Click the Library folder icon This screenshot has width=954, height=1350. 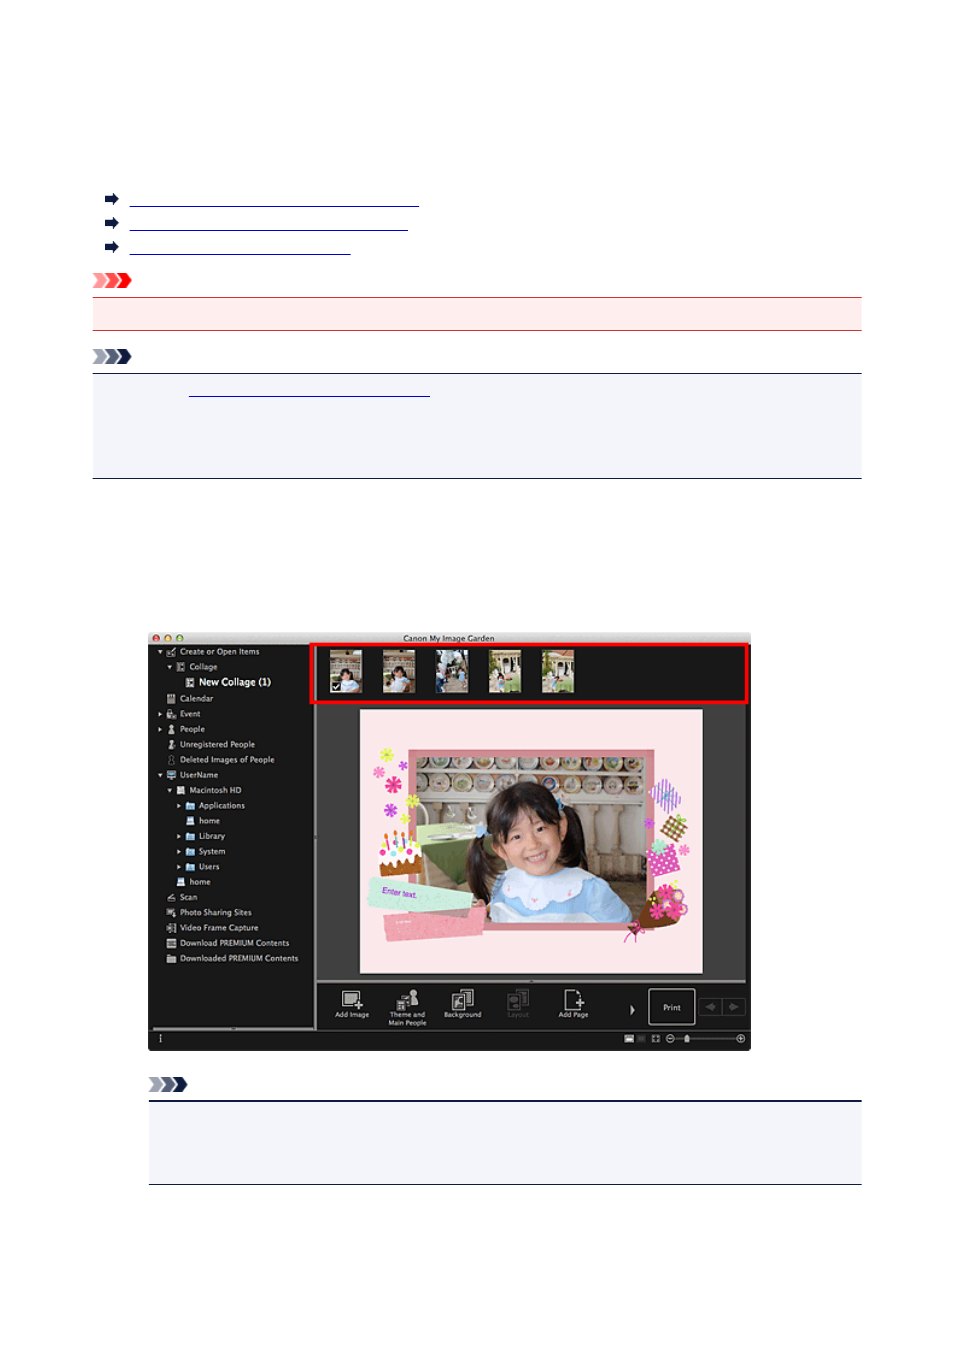pyautogui.click(x=190, y=836)
